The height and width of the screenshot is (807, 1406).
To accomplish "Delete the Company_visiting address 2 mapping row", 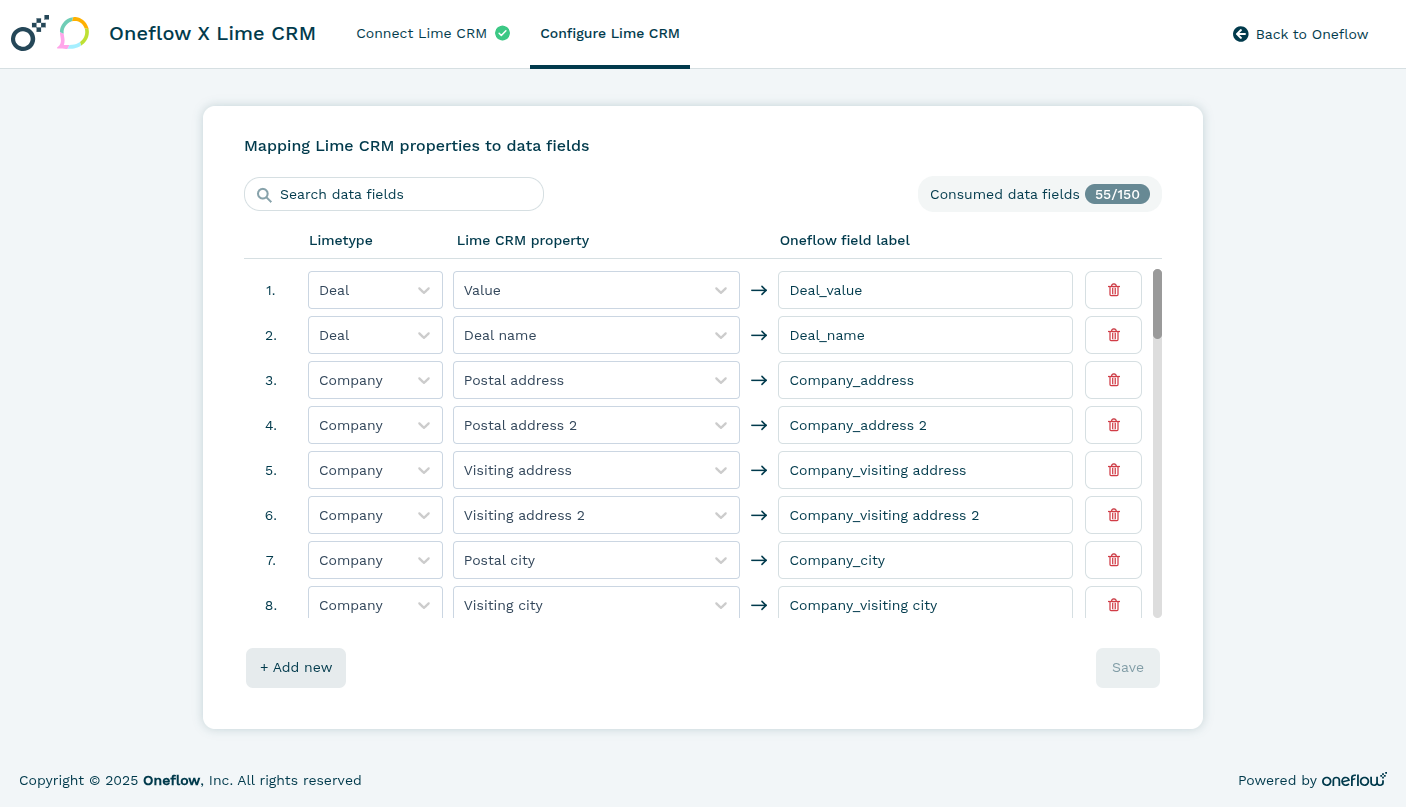I will pyautogui.click(x=1113, y=515).
